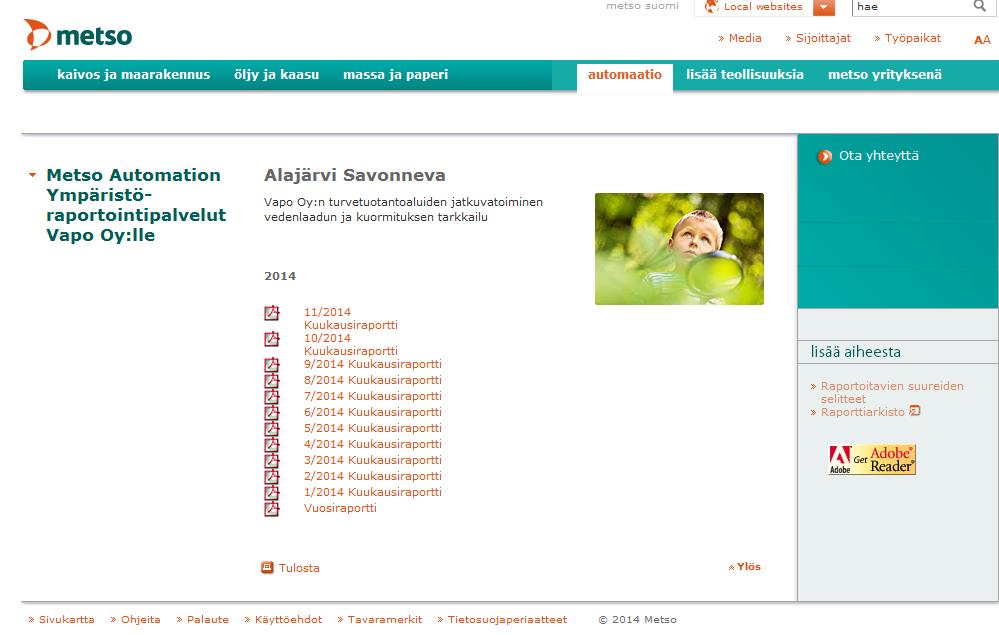Click the Metso logo

coord(78,35)
